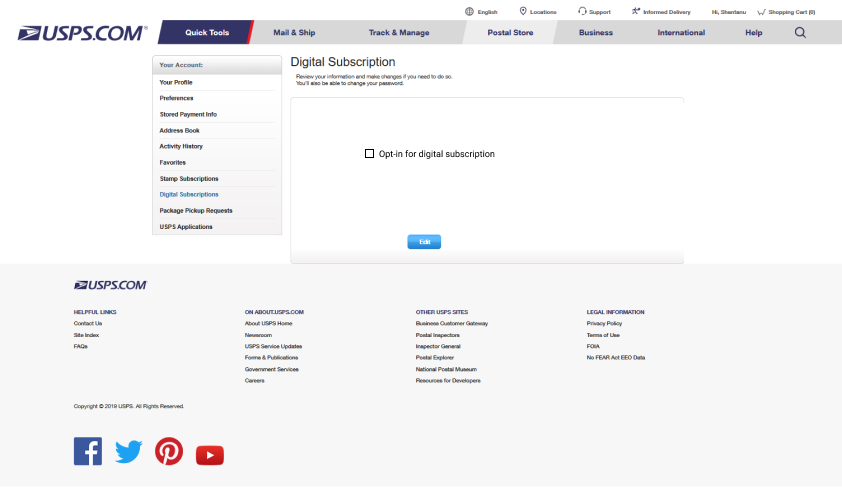Image resolution: width=842 pixels, height=491 pixels.
Task: Open the Postal Store menu
Action: 510,32
